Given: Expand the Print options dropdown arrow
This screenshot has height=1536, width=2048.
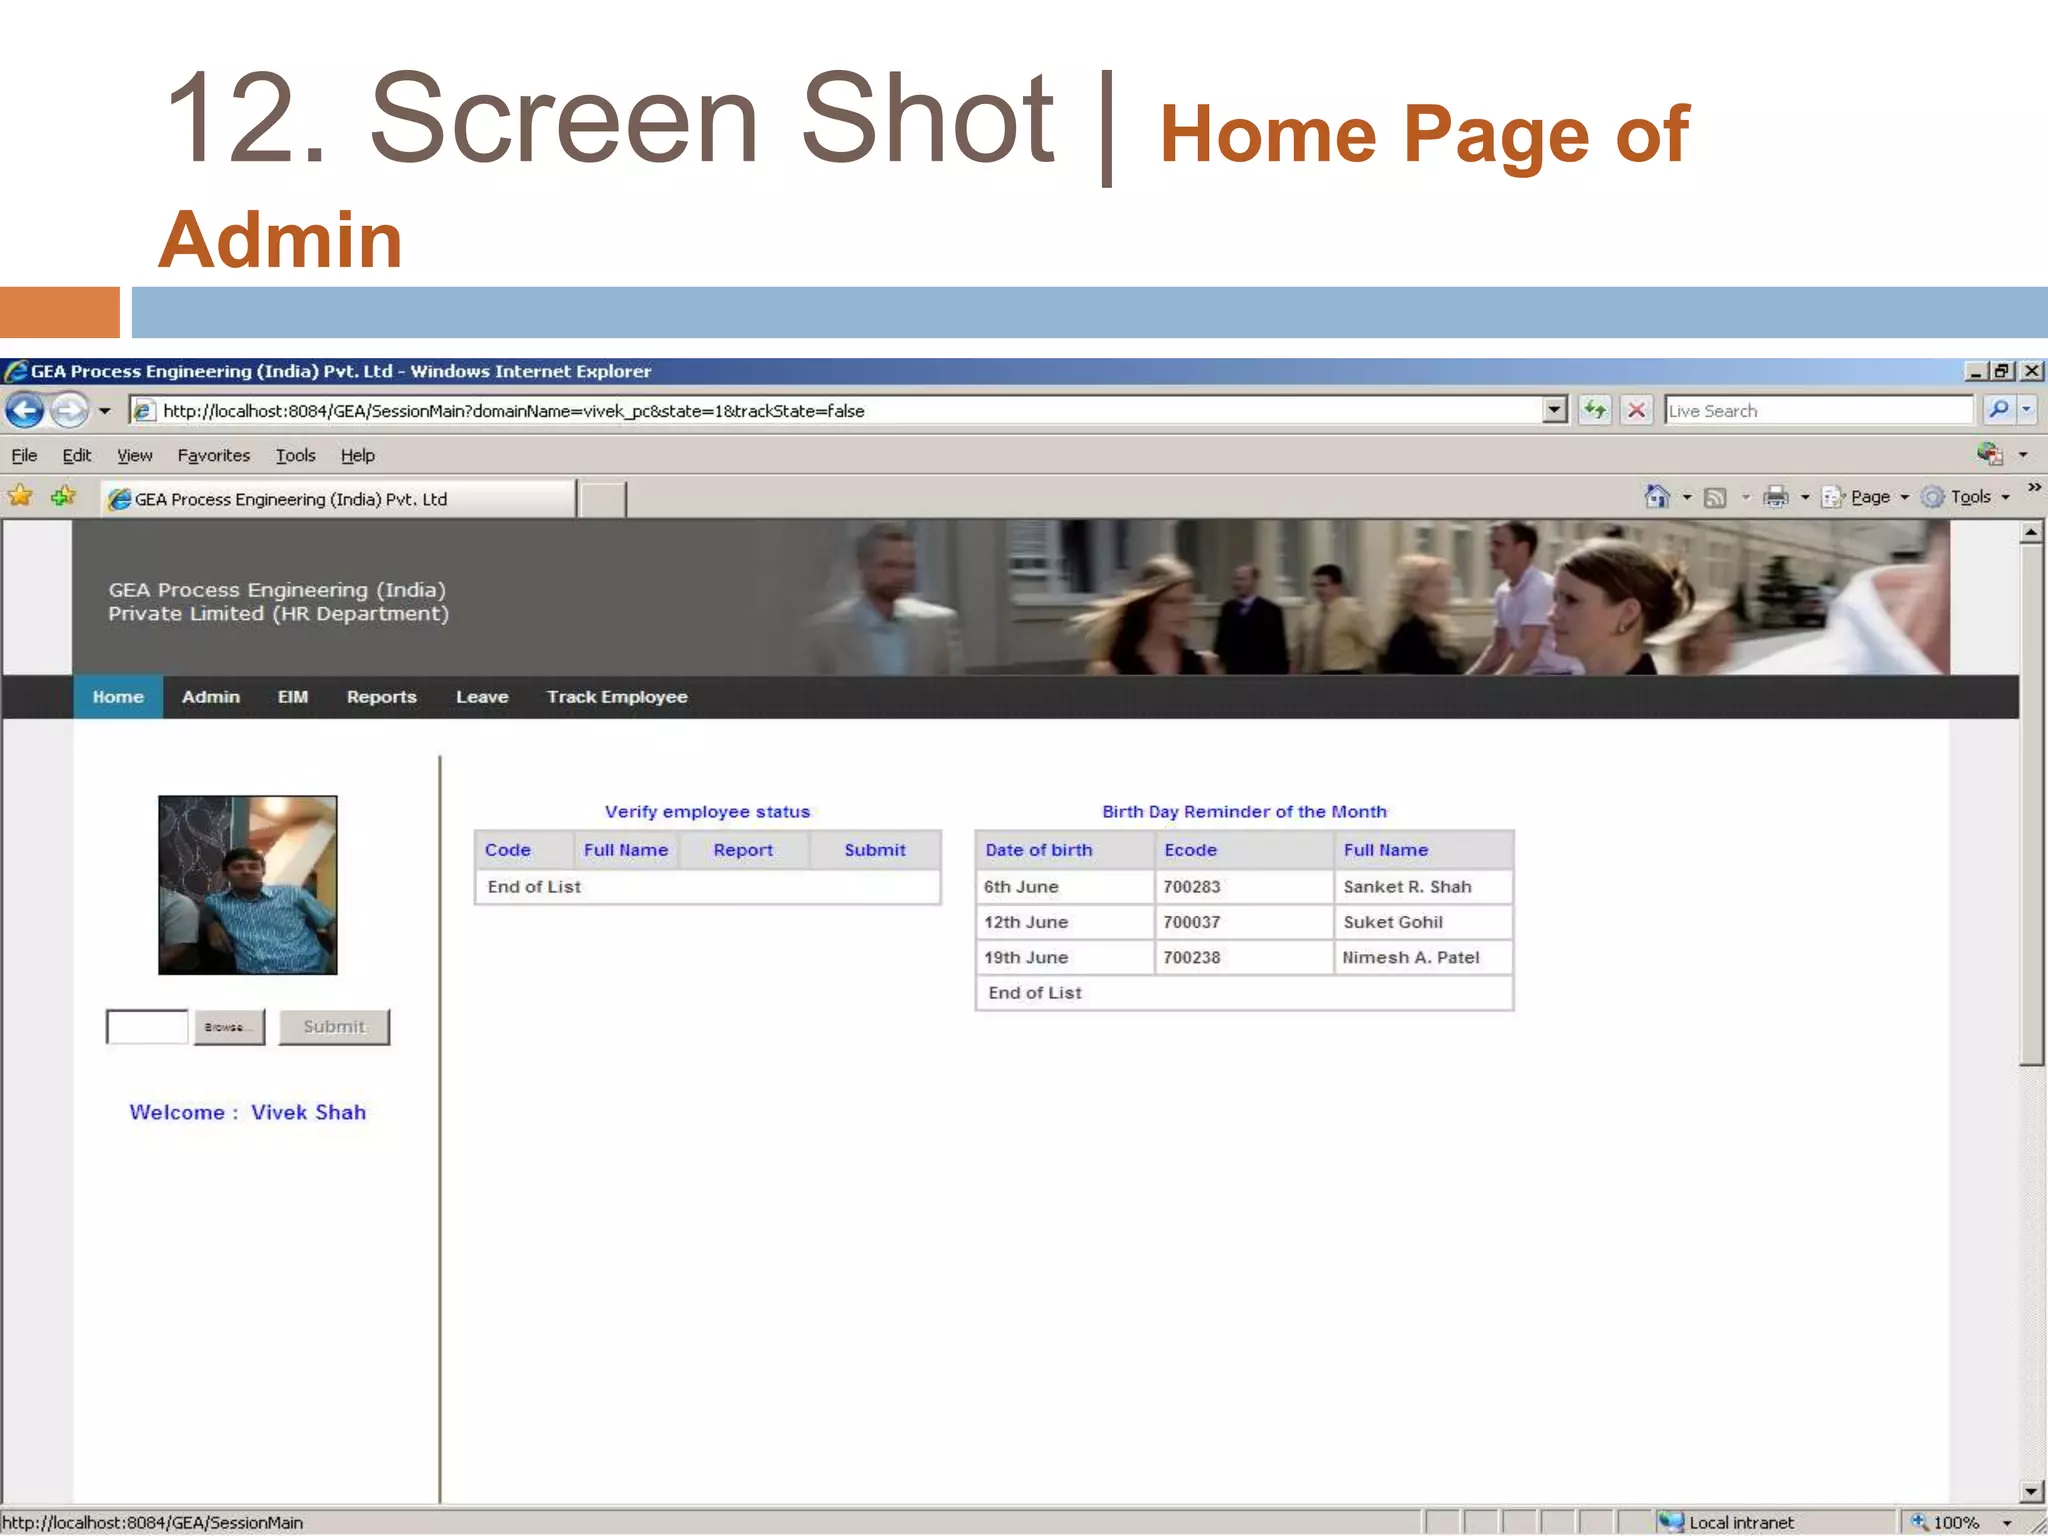Looking at the screenshot, I should (x=1805, y=497).
